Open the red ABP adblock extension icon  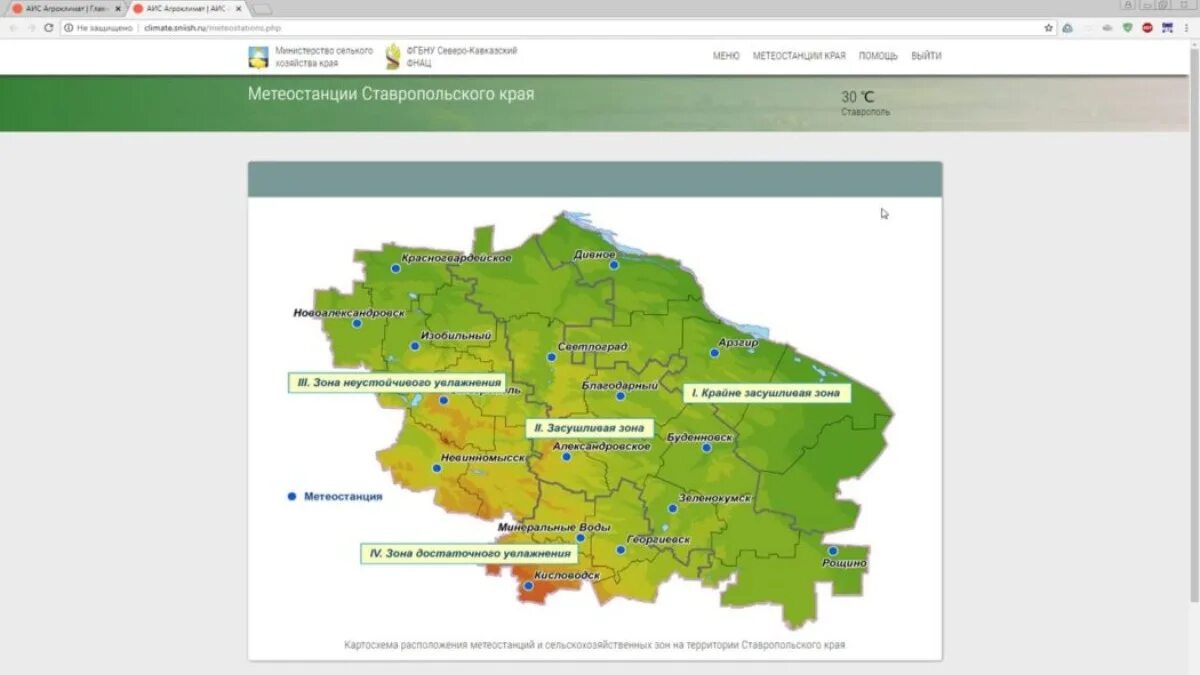(x=1147, y=28)
